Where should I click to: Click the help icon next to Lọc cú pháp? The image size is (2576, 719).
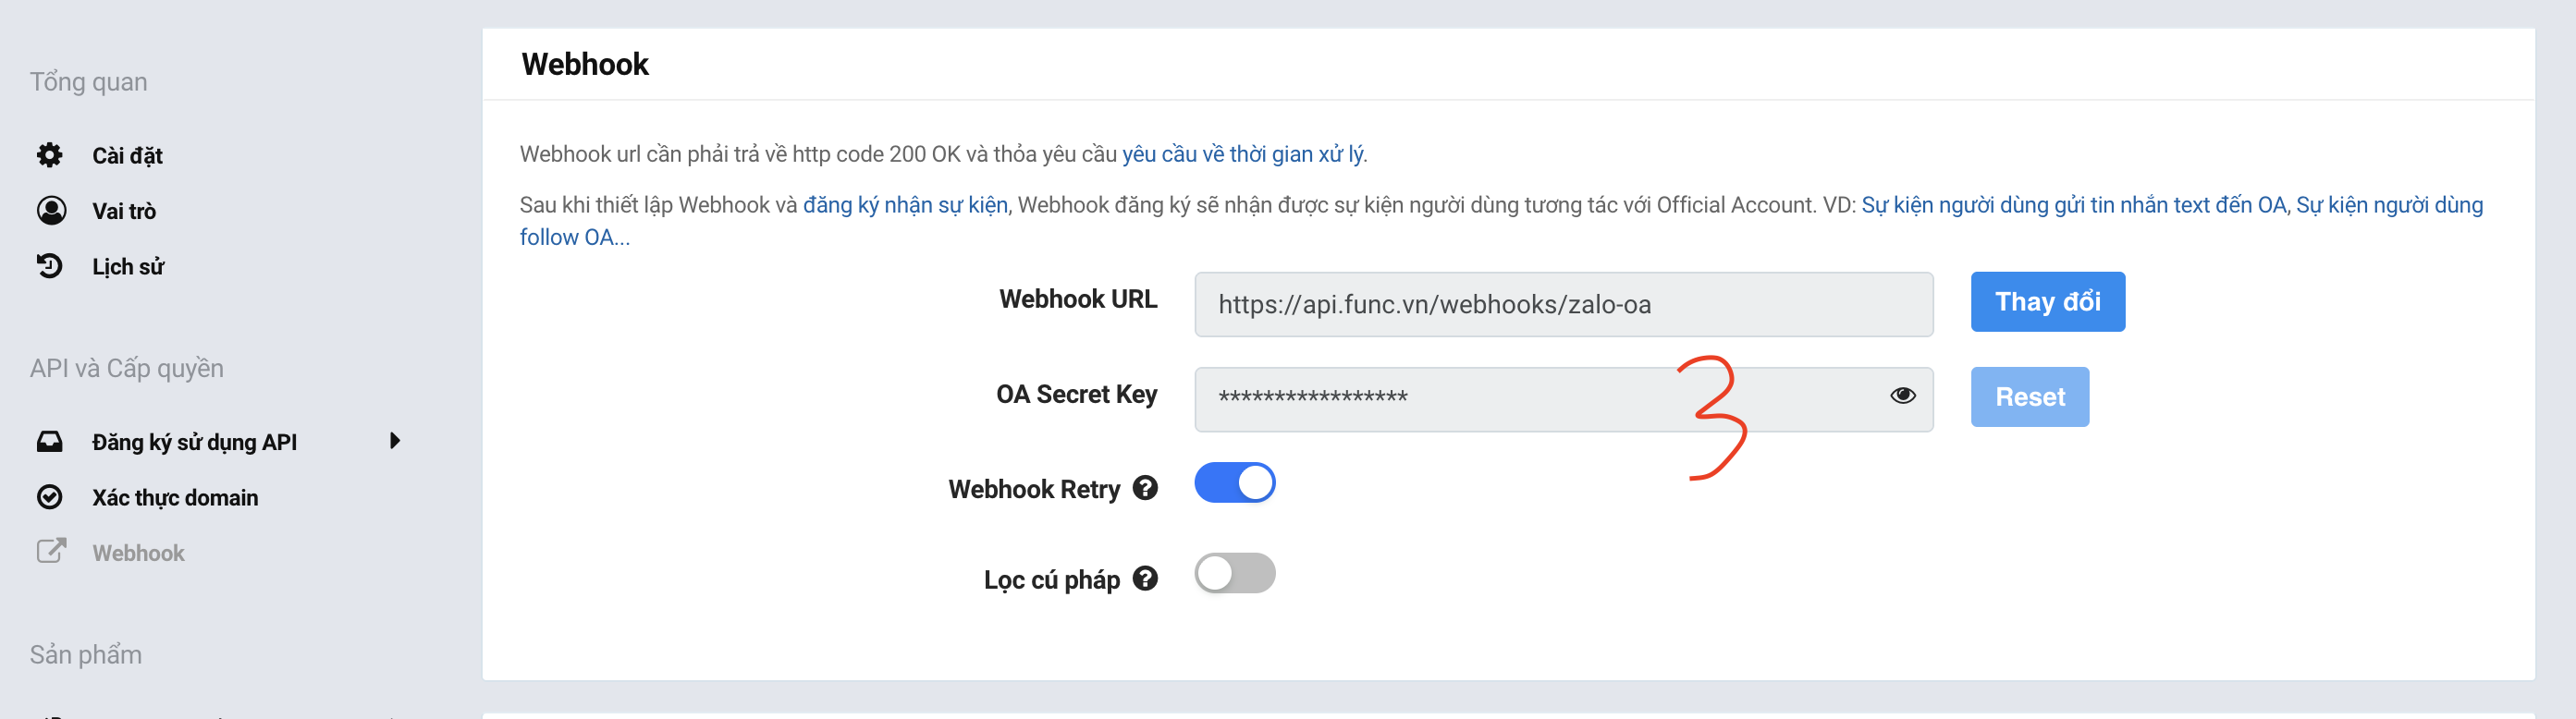click(1145, 579)
